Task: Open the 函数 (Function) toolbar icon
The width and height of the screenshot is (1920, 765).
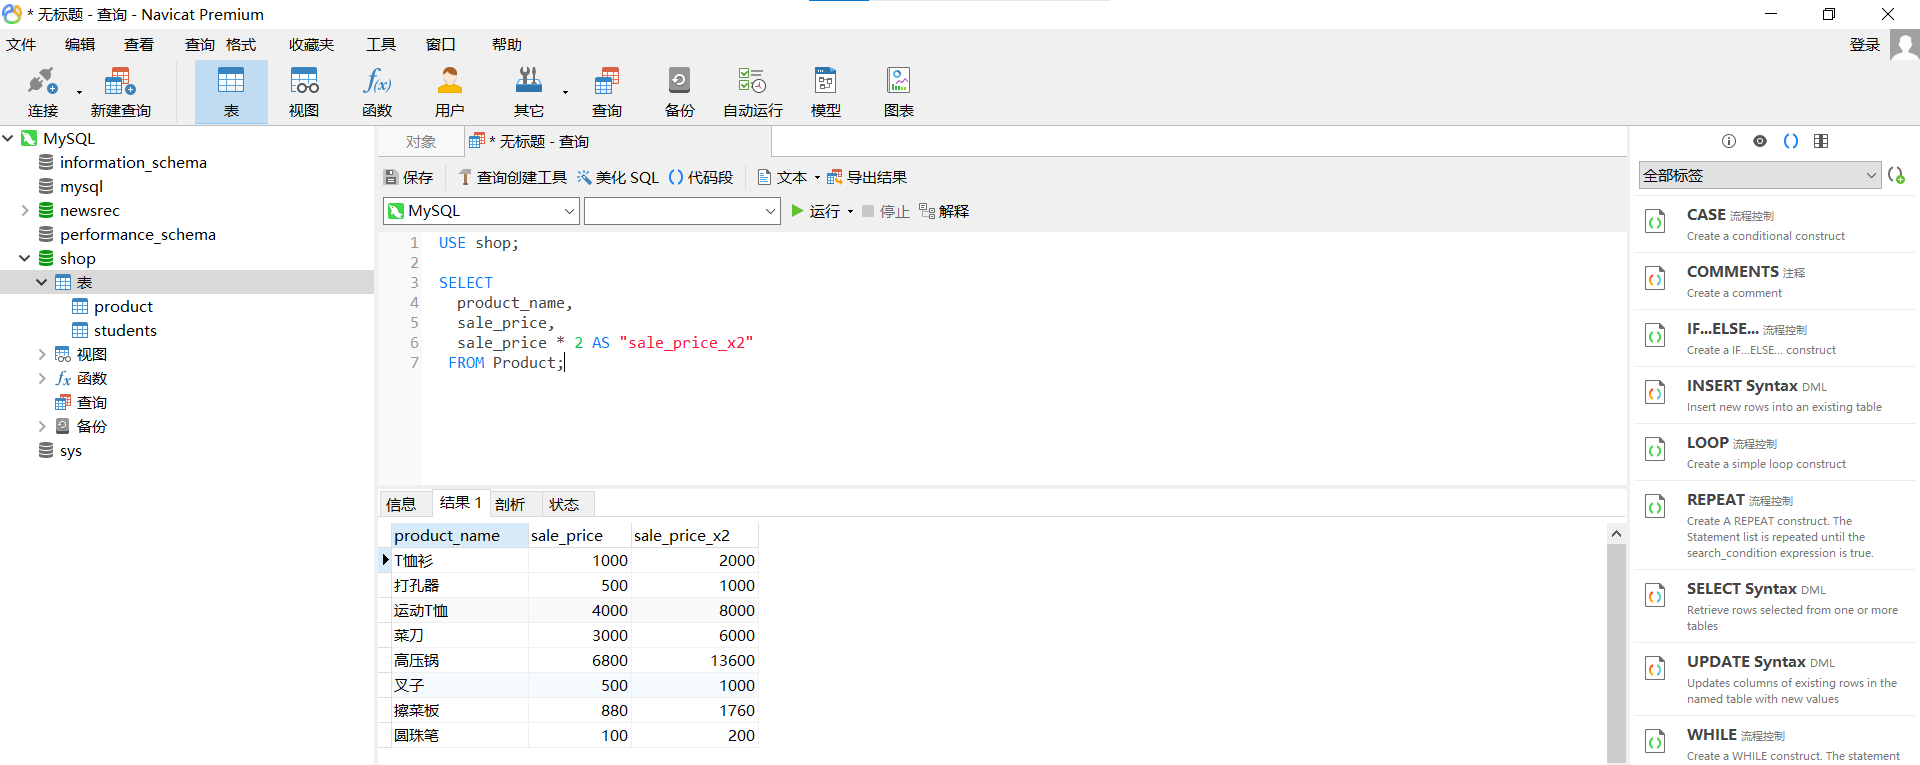Action: click(377, 92)
